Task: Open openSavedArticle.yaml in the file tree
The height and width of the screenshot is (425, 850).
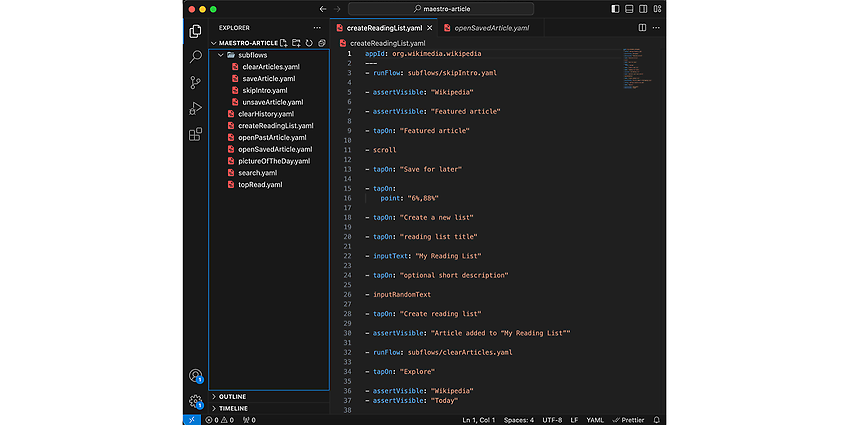Action: [x=275, y=149]
